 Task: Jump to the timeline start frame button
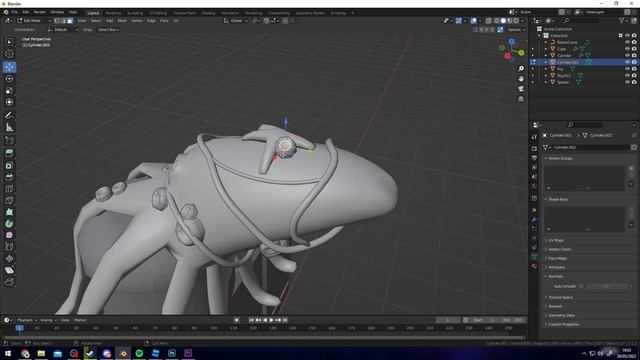pyautogui.click(x=251, y=320)
